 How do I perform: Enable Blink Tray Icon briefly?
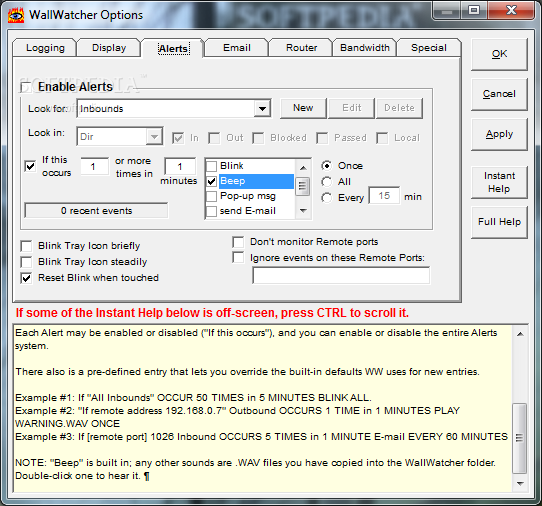click(26, 246)
